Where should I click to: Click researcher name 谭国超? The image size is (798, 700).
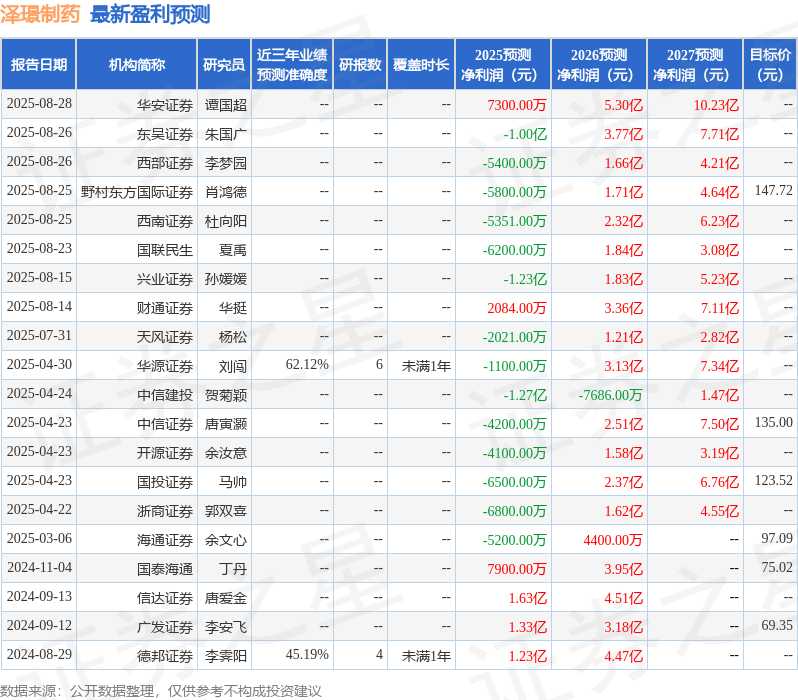click(x=226, y=105)
